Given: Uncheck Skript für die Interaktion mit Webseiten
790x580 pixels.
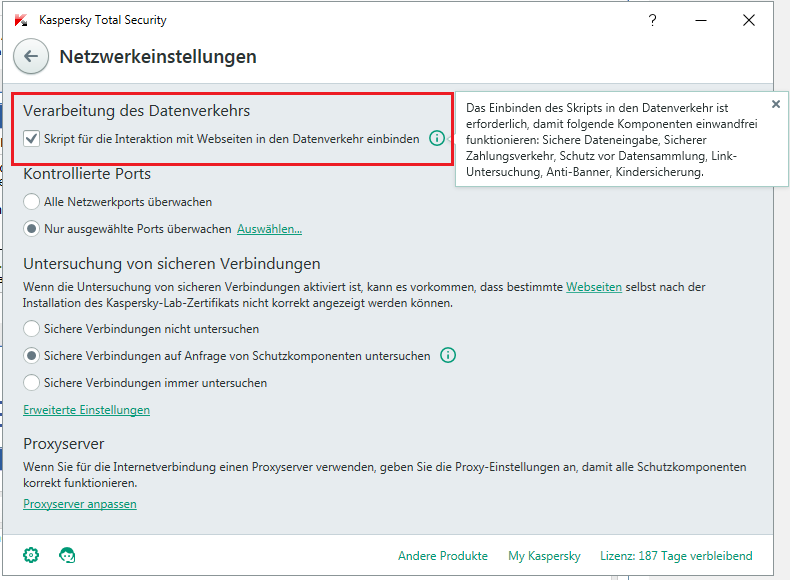Looking at the screenshot, I should click(x=31, y=139).
